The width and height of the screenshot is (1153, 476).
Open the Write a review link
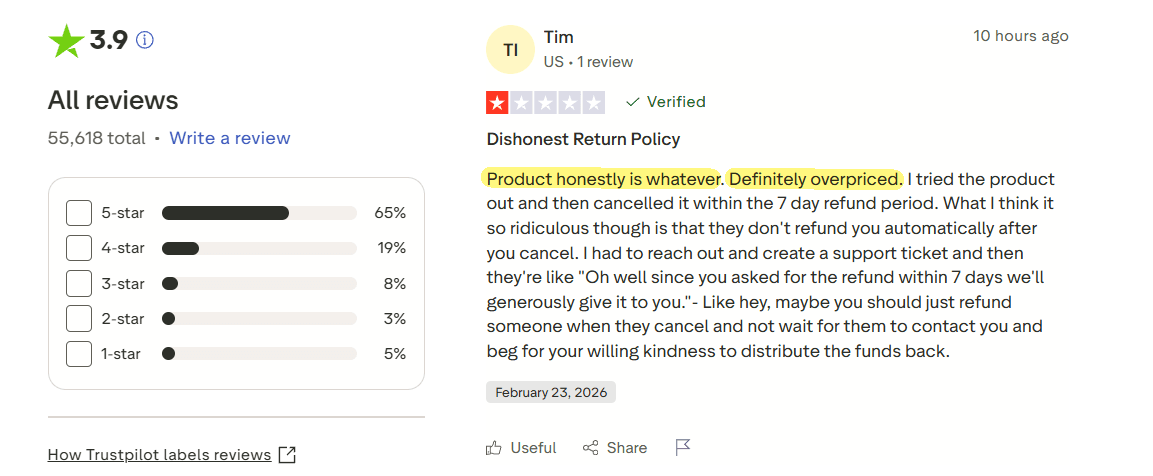point(229,138)
